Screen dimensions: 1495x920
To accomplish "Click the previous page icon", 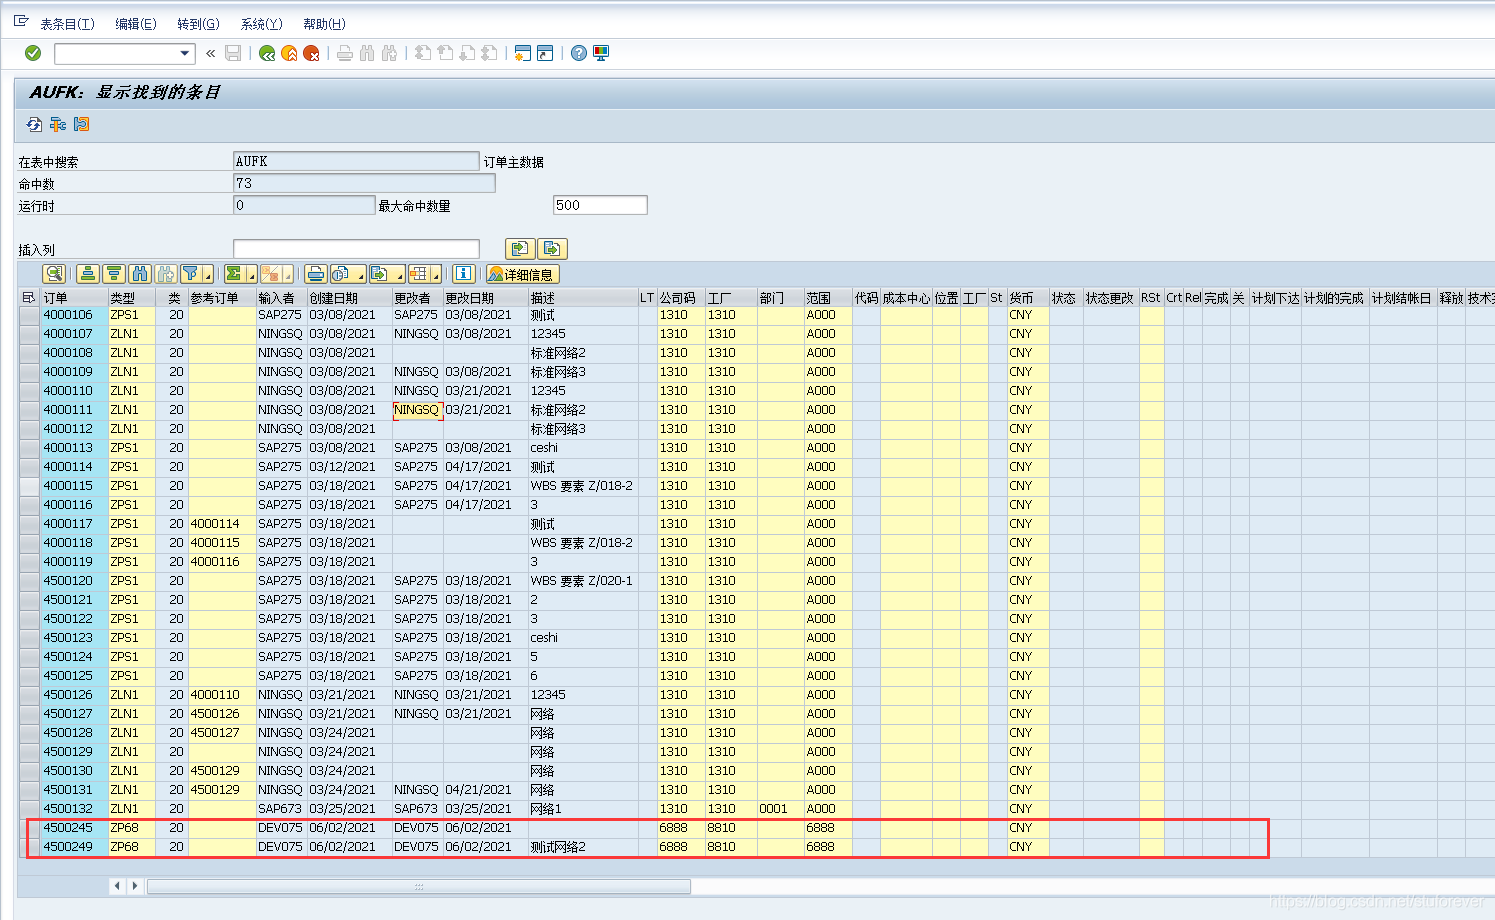I will (x=445, y=53).
